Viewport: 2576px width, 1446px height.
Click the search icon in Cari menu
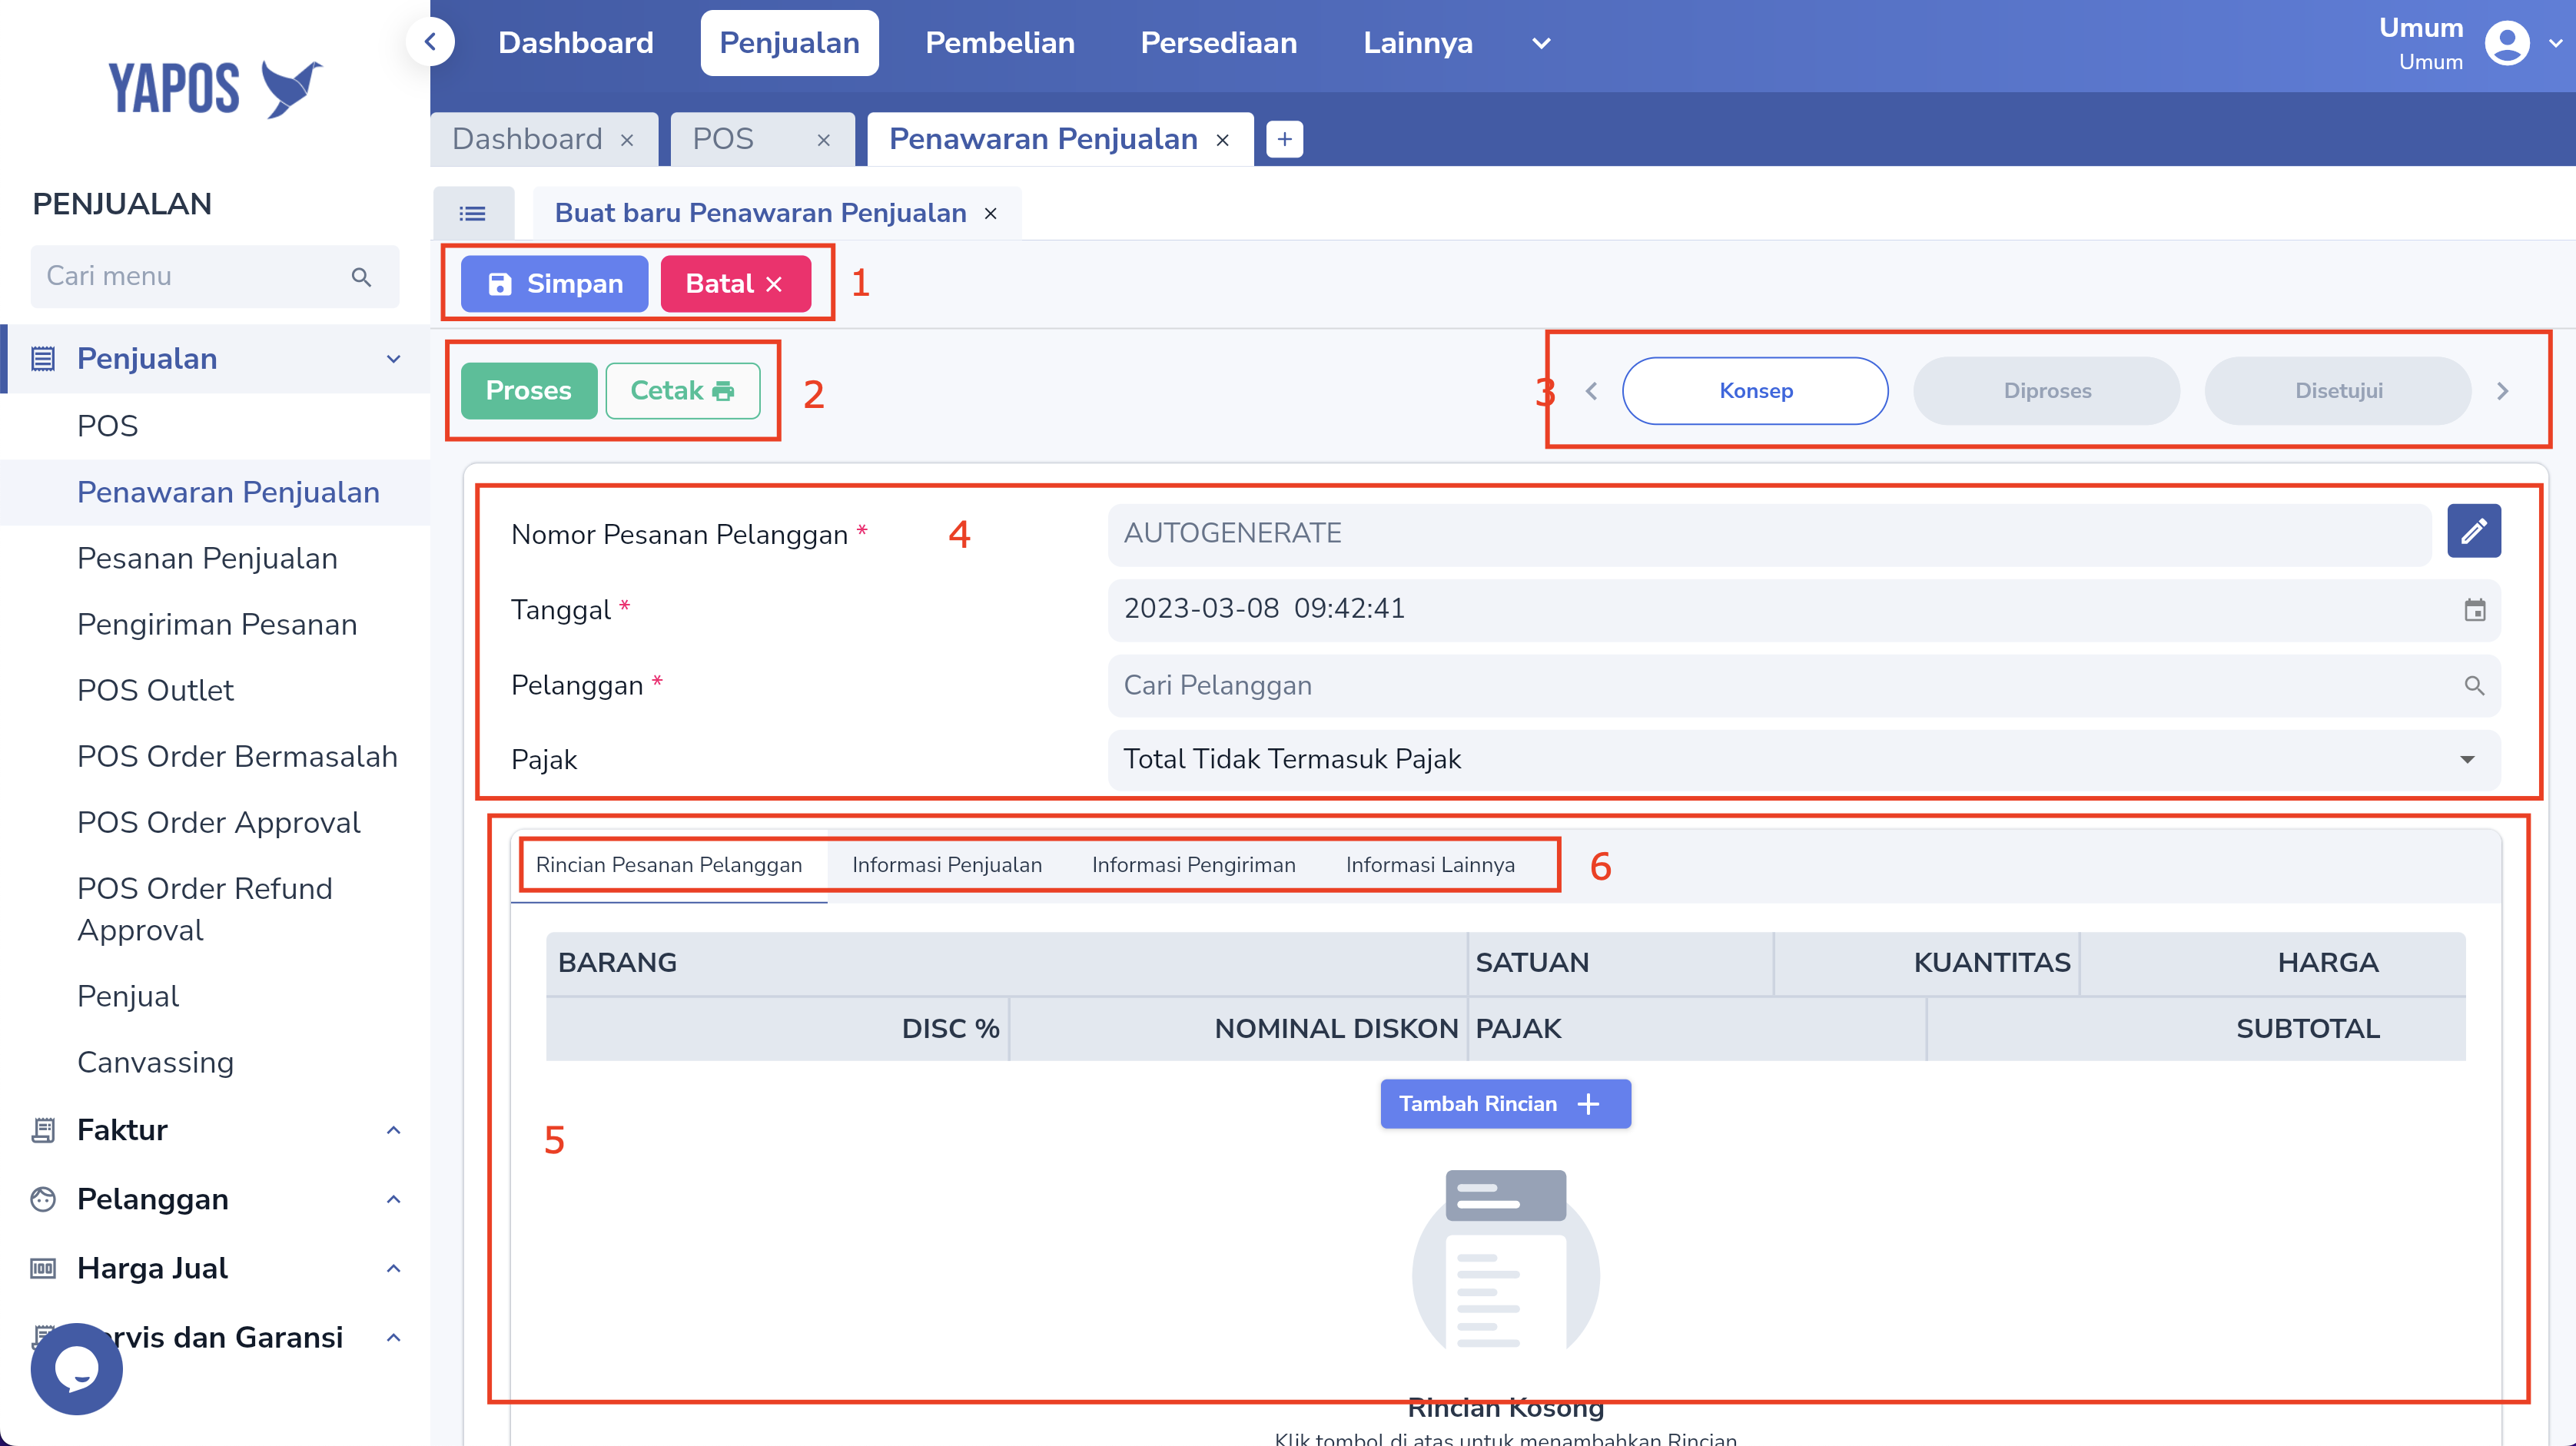[x=361, y=277]
